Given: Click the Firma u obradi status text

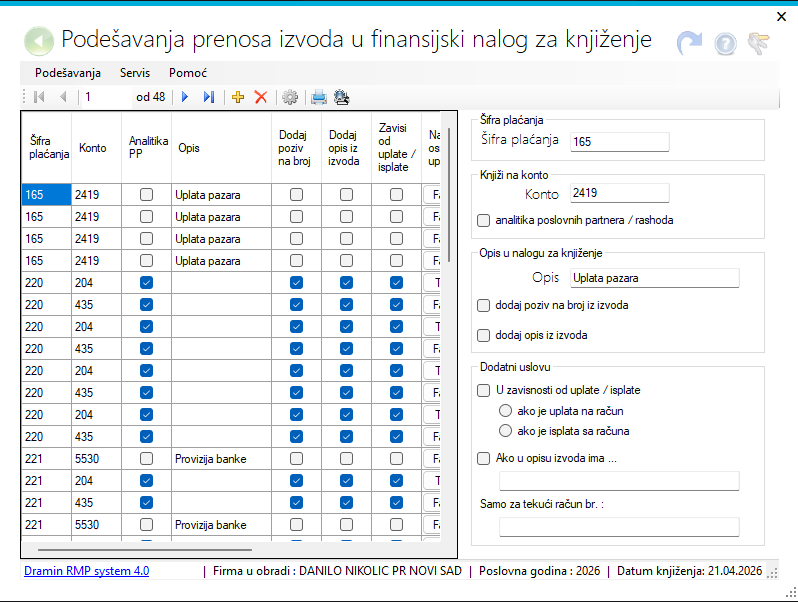Looking at the screenshot, I should tap(337, 571).
